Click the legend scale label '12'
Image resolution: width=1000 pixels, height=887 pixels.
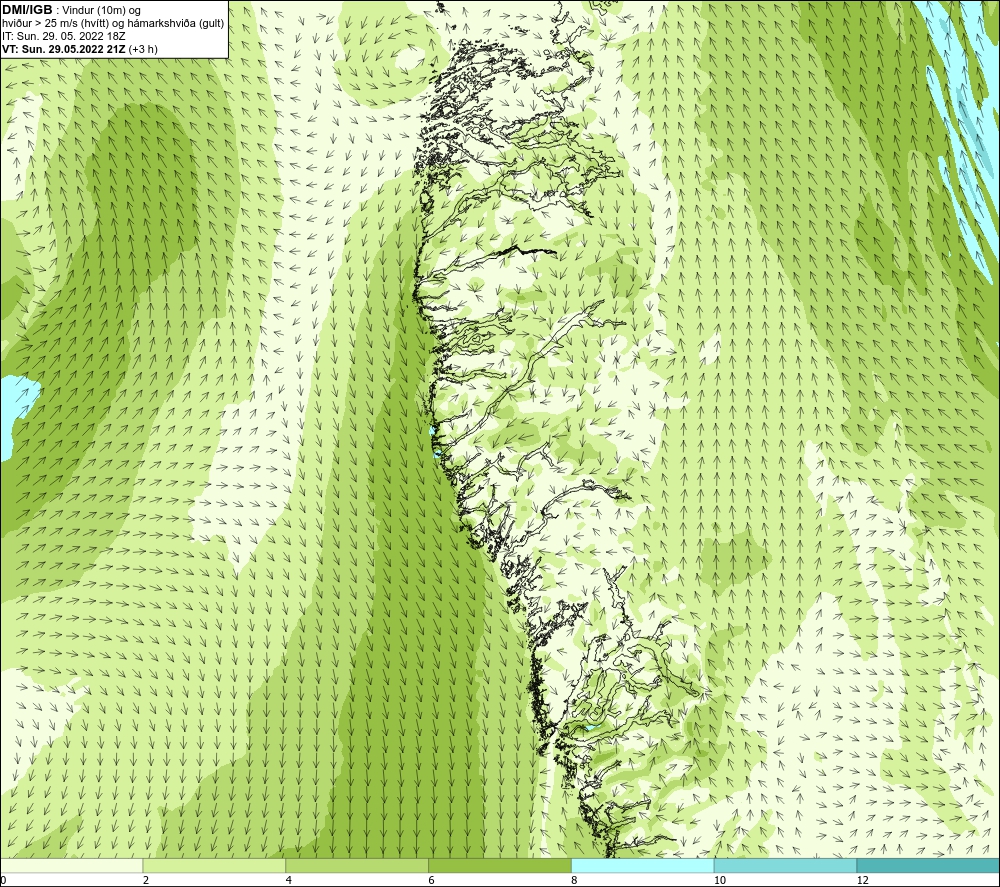[x=863, y=880]
